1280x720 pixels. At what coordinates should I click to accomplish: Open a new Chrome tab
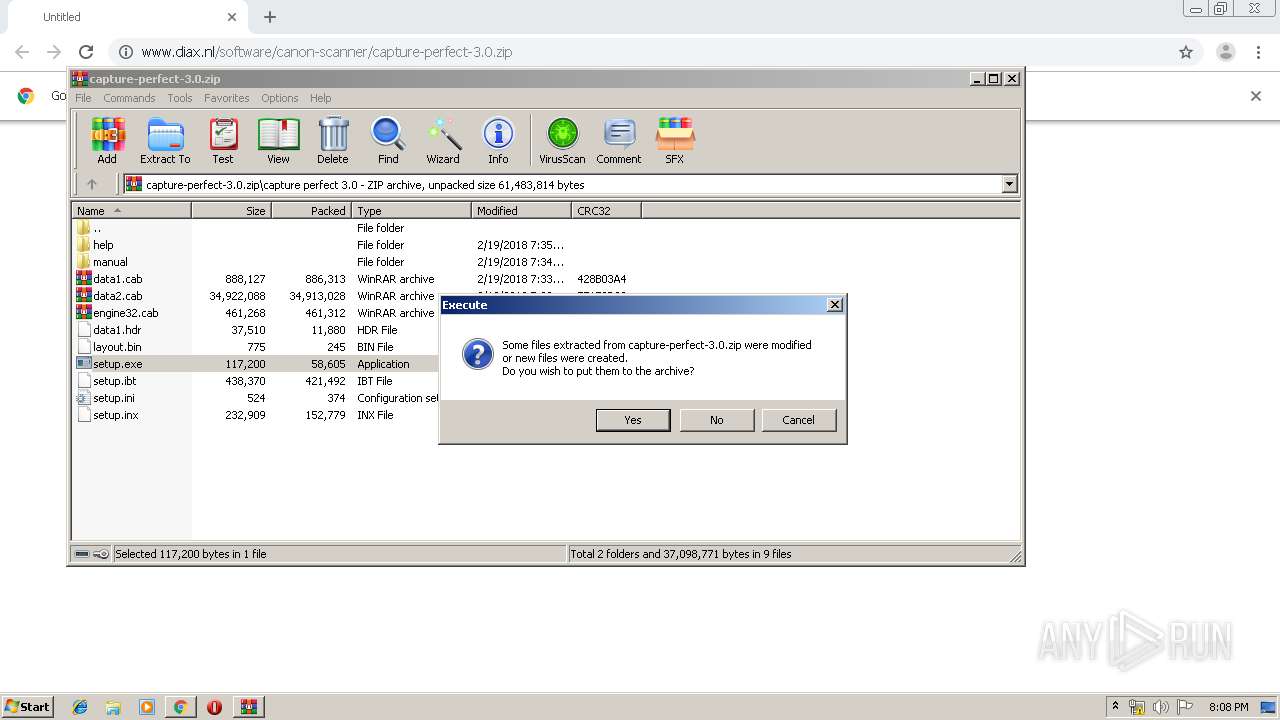(x=270, y=17)
